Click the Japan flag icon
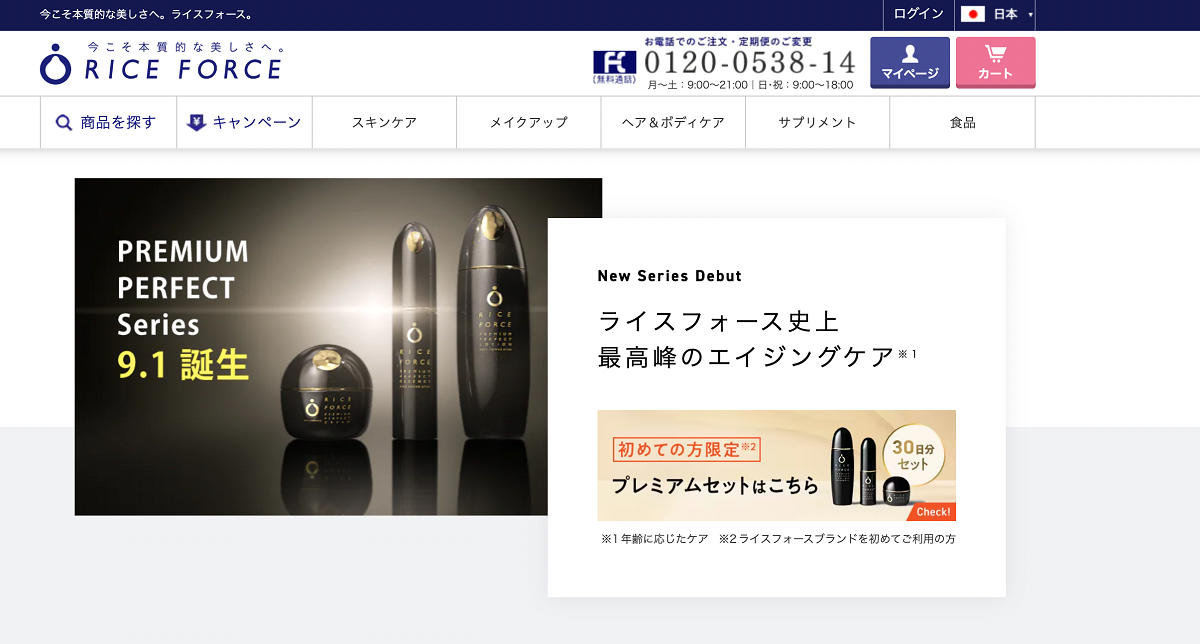Screen dimensions: 1200x644 tap(972, 14)
